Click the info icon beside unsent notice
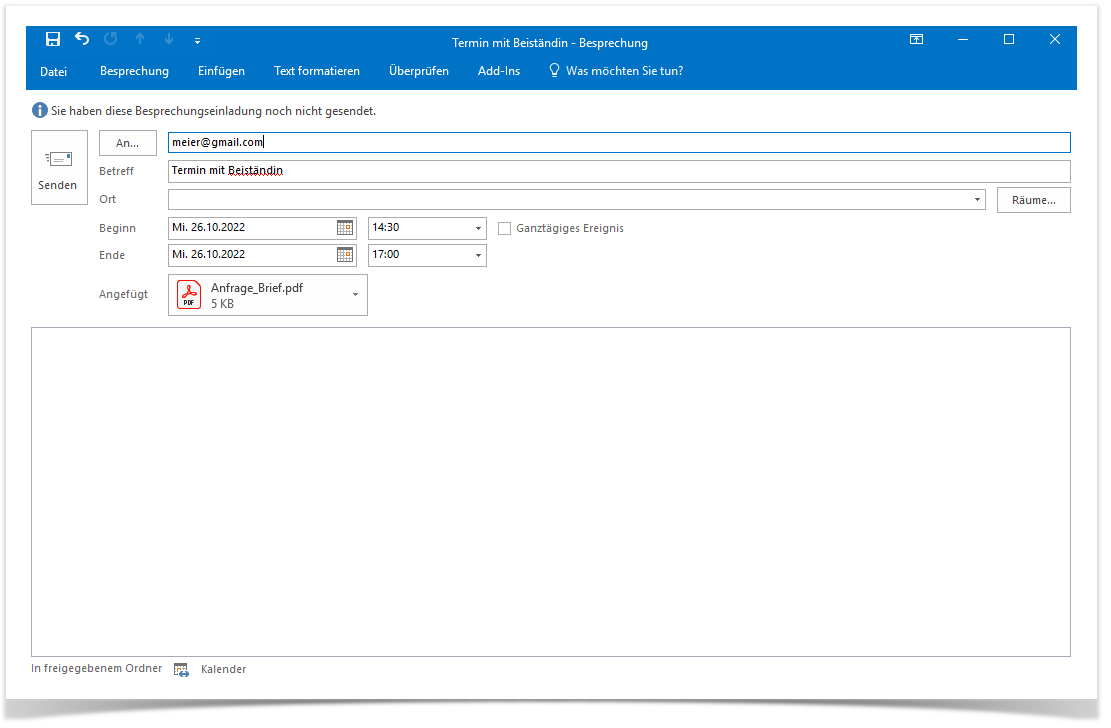This screenshot has width=1111, height=728. click(40, 111)
